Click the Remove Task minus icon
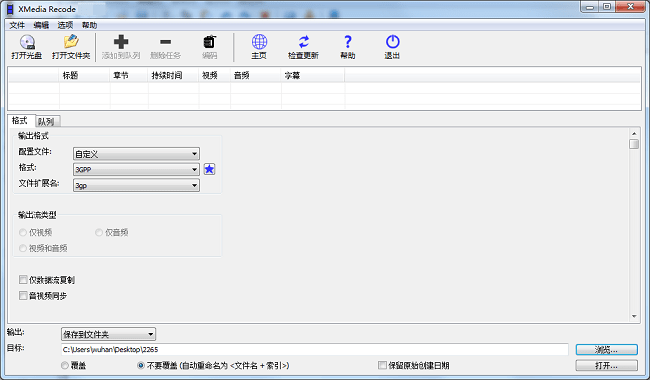 (x=165, y=42)
